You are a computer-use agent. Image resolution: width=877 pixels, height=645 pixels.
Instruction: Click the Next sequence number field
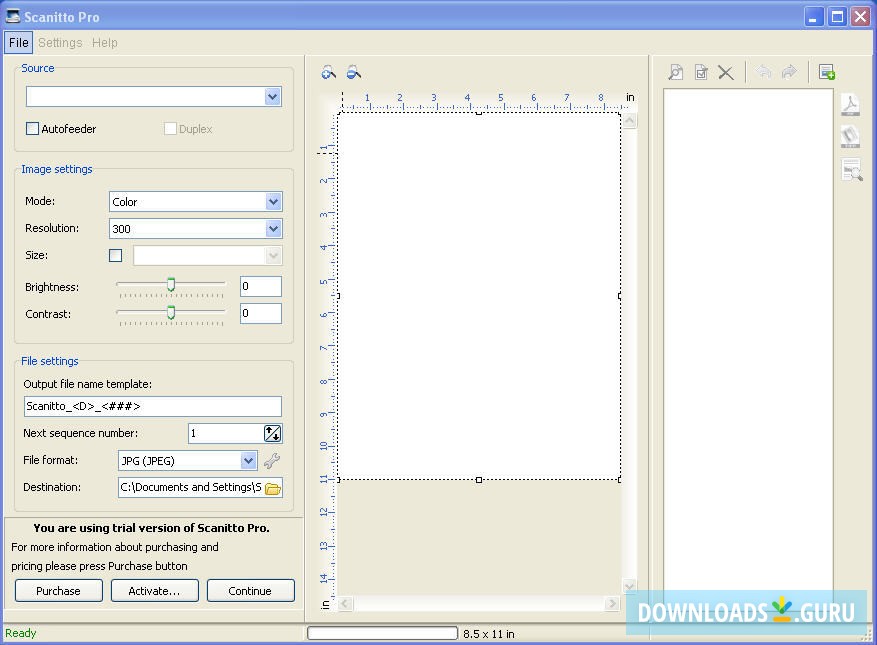225,434
